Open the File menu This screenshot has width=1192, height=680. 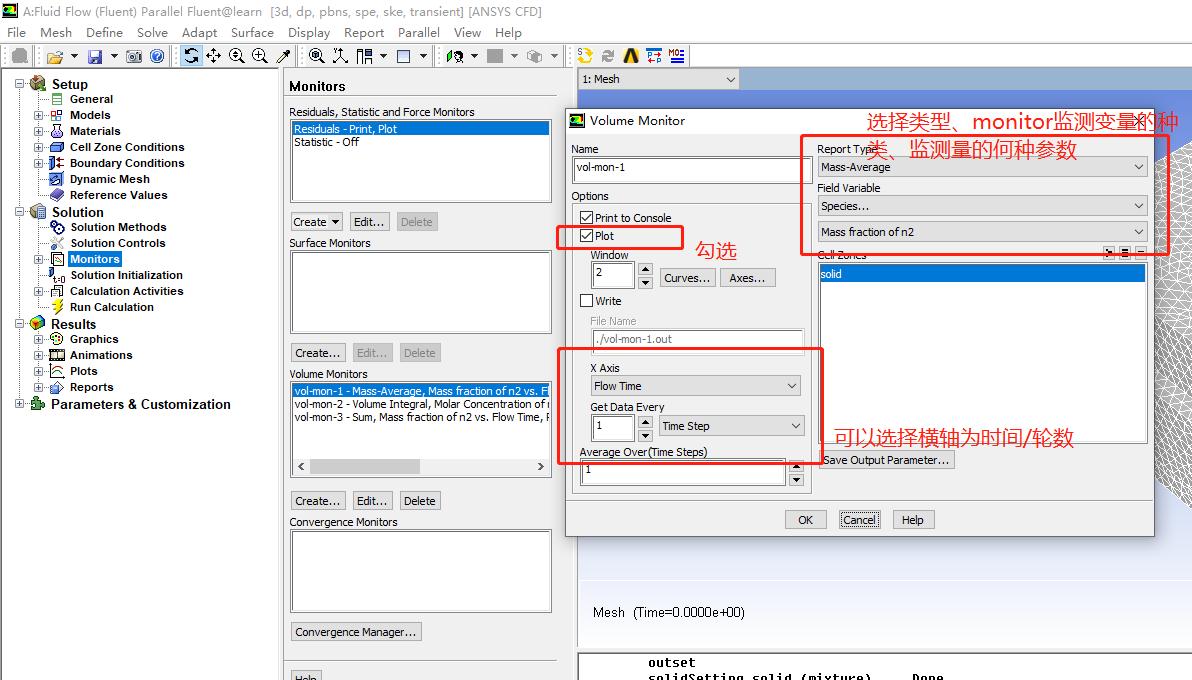16,33
